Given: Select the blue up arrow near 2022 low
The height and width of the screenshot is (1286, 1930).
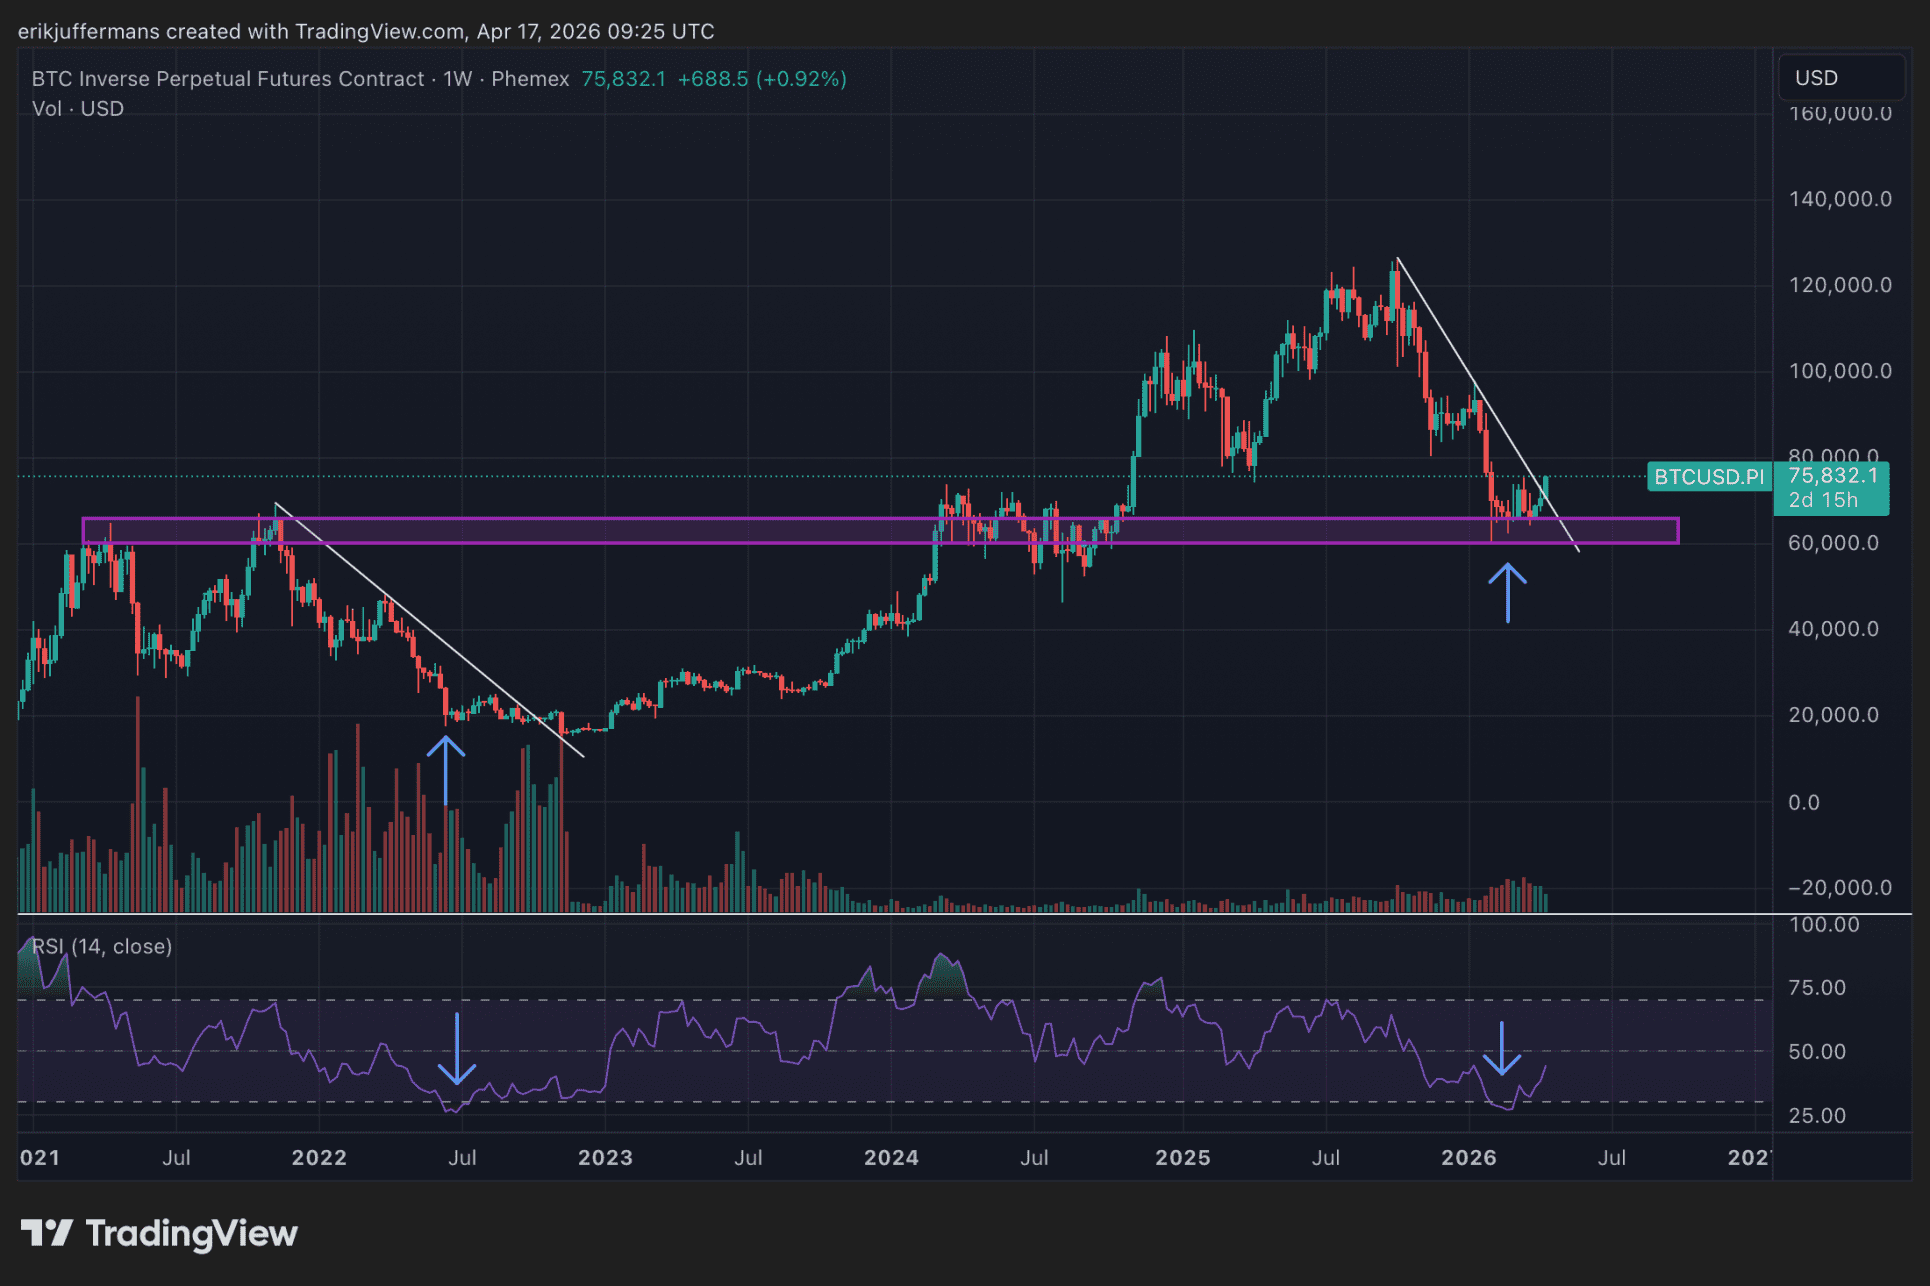Looking at the screenshot, I should [x=446, y=770].
